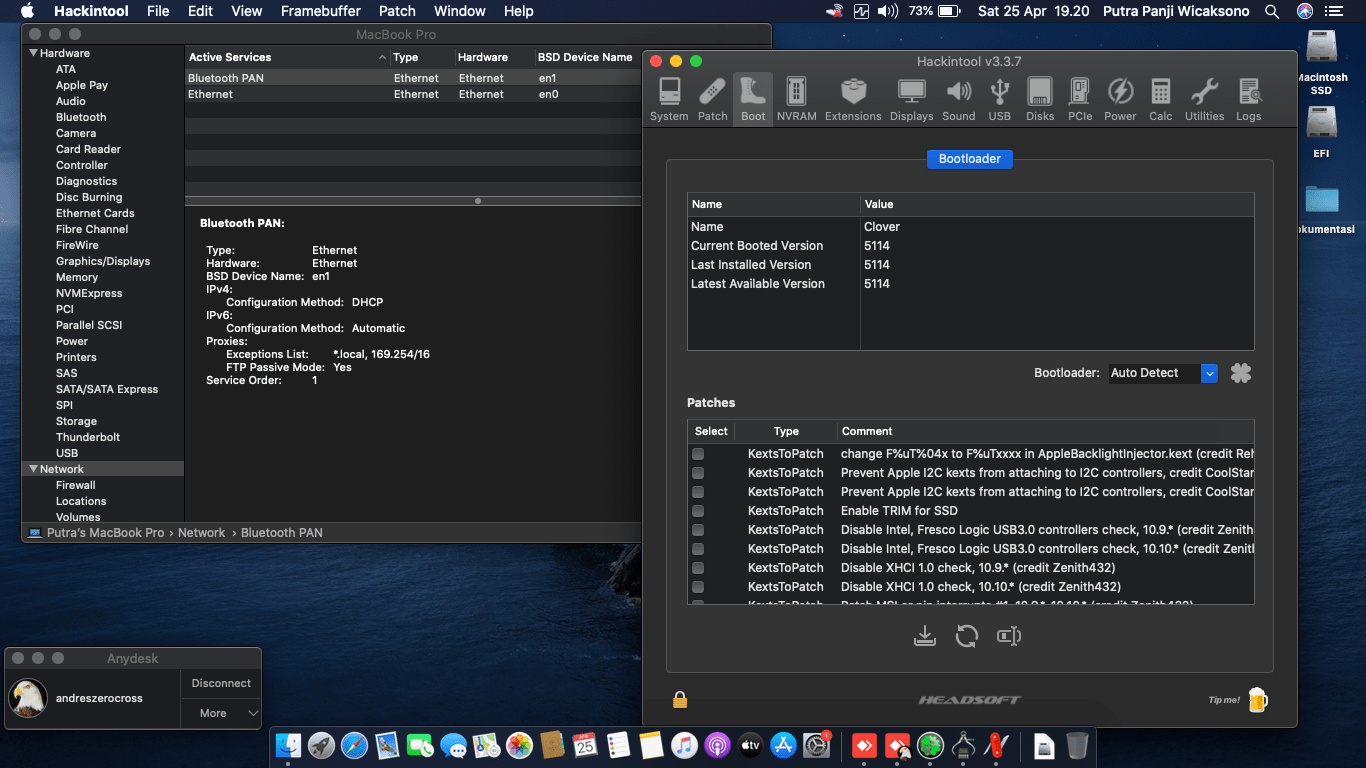
Task: Select Graphics/Displays in the sidebar
Action: click(x=103, y=261)
